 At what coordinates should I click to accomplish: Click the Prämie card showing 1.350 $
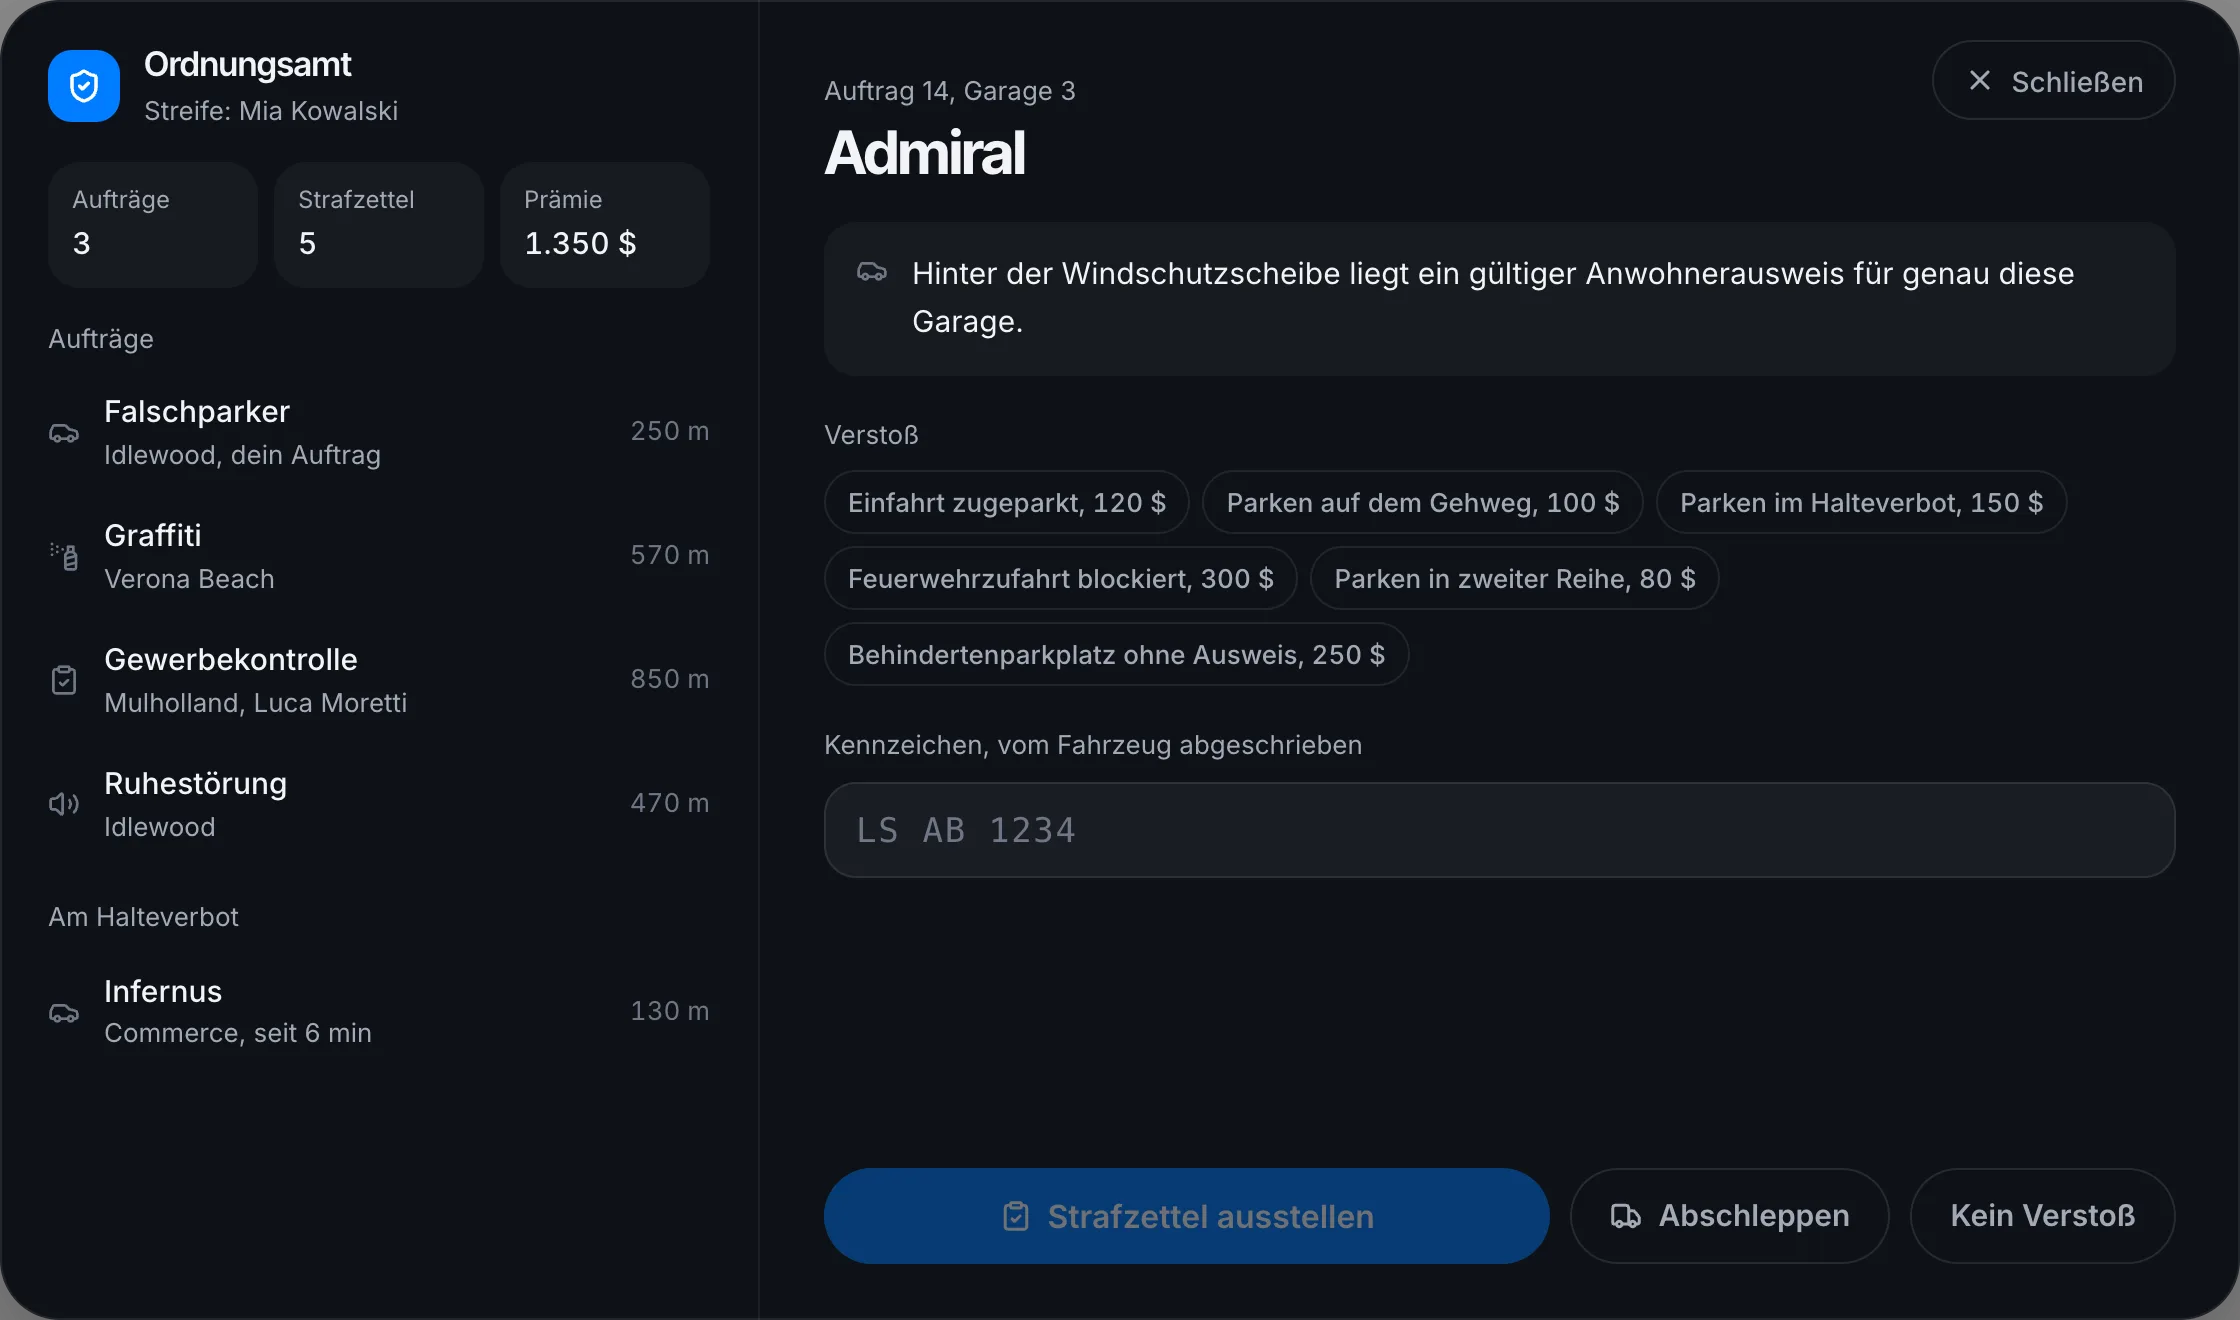(x=605, y=225)
